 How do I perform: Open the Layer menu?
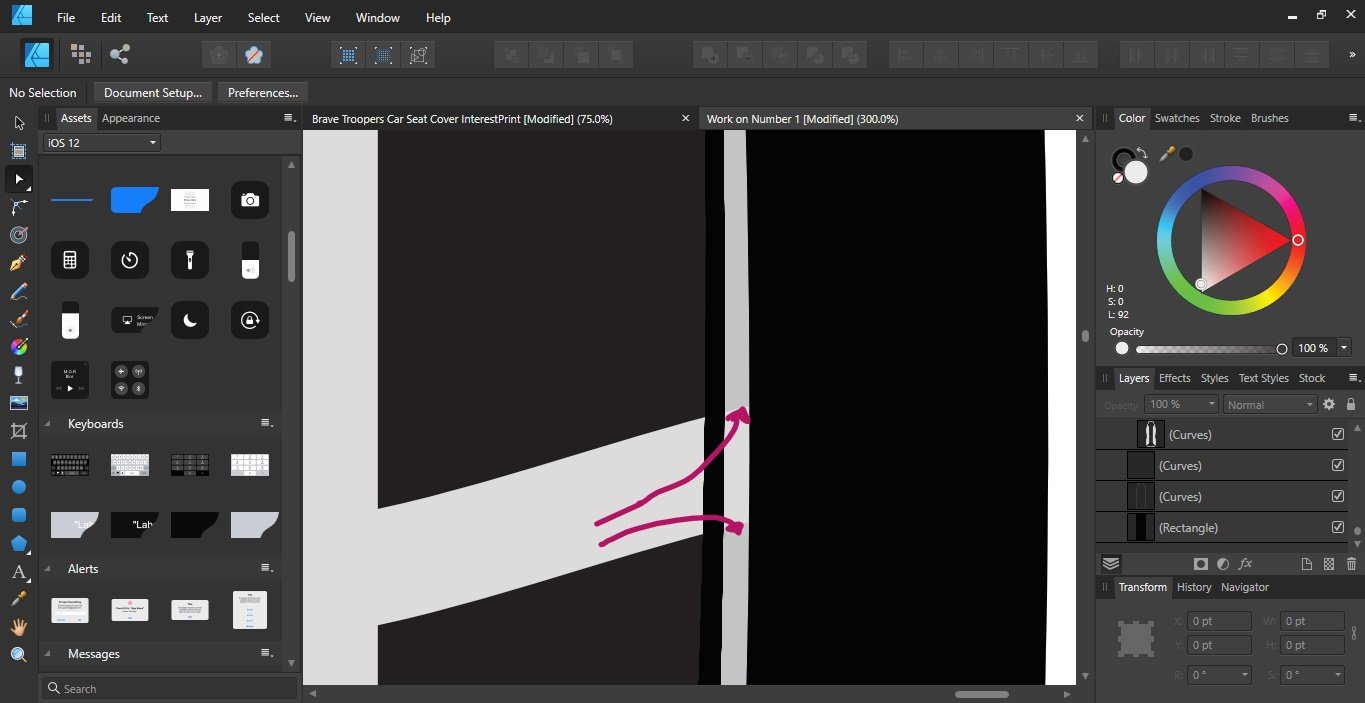point(208,18)
